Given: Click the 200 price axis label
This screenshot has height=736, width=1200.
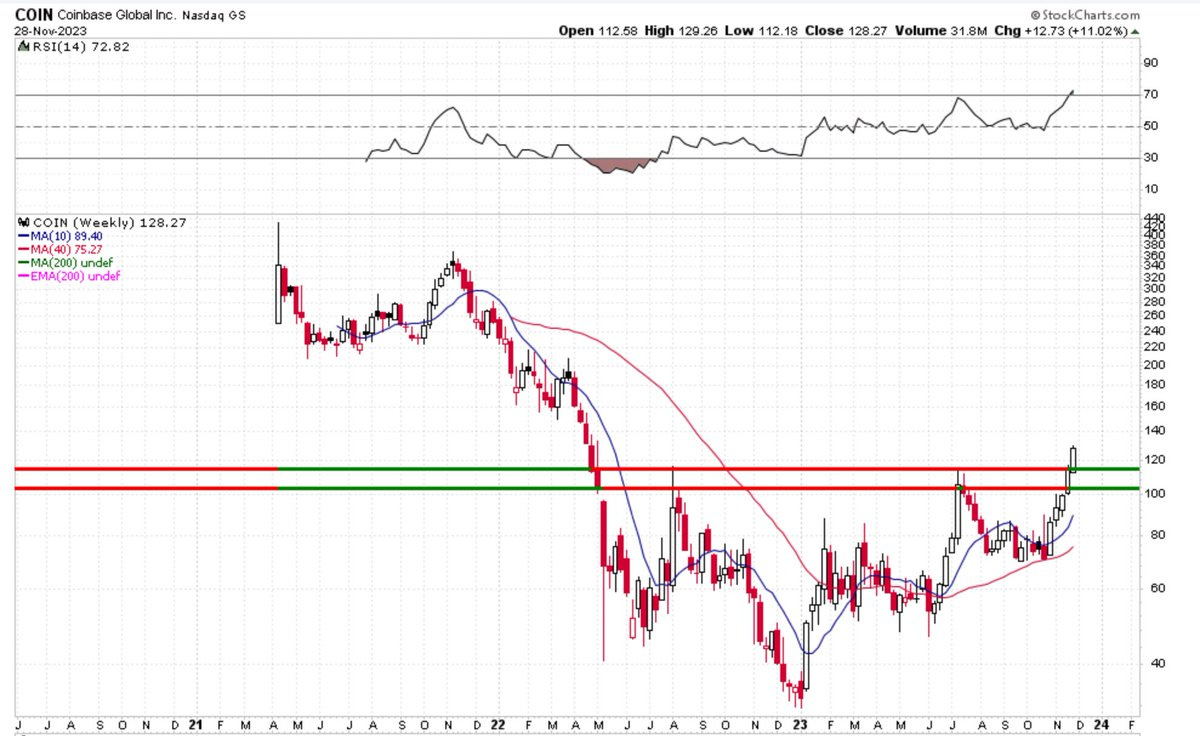Looking at the screenshot, I should 1154,365.
